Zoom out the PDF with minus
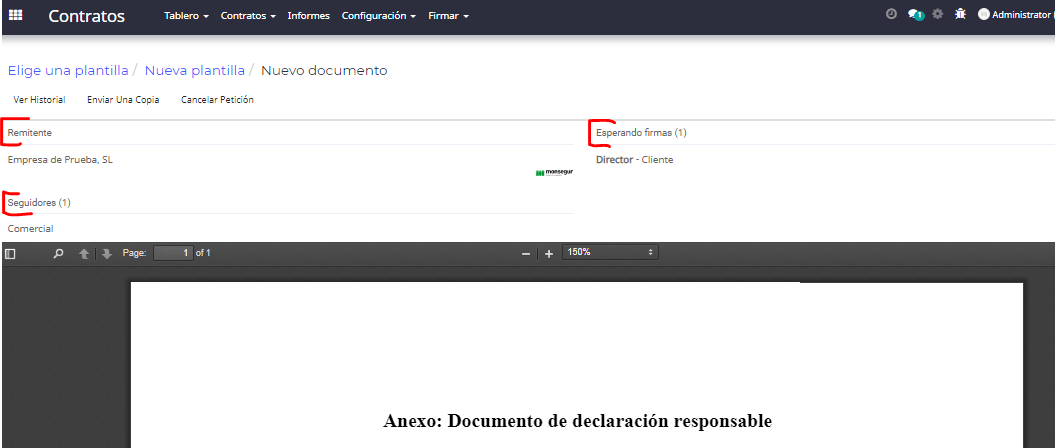 [526, 254]
